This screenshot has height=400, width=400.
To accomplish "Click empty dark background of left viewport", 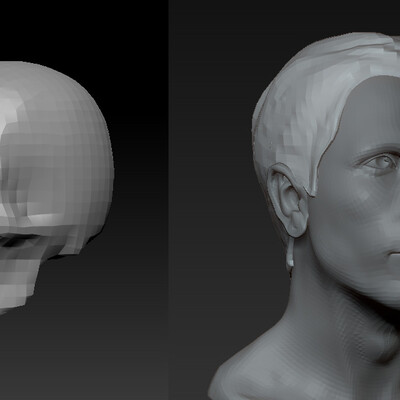I will coord(100,333).
